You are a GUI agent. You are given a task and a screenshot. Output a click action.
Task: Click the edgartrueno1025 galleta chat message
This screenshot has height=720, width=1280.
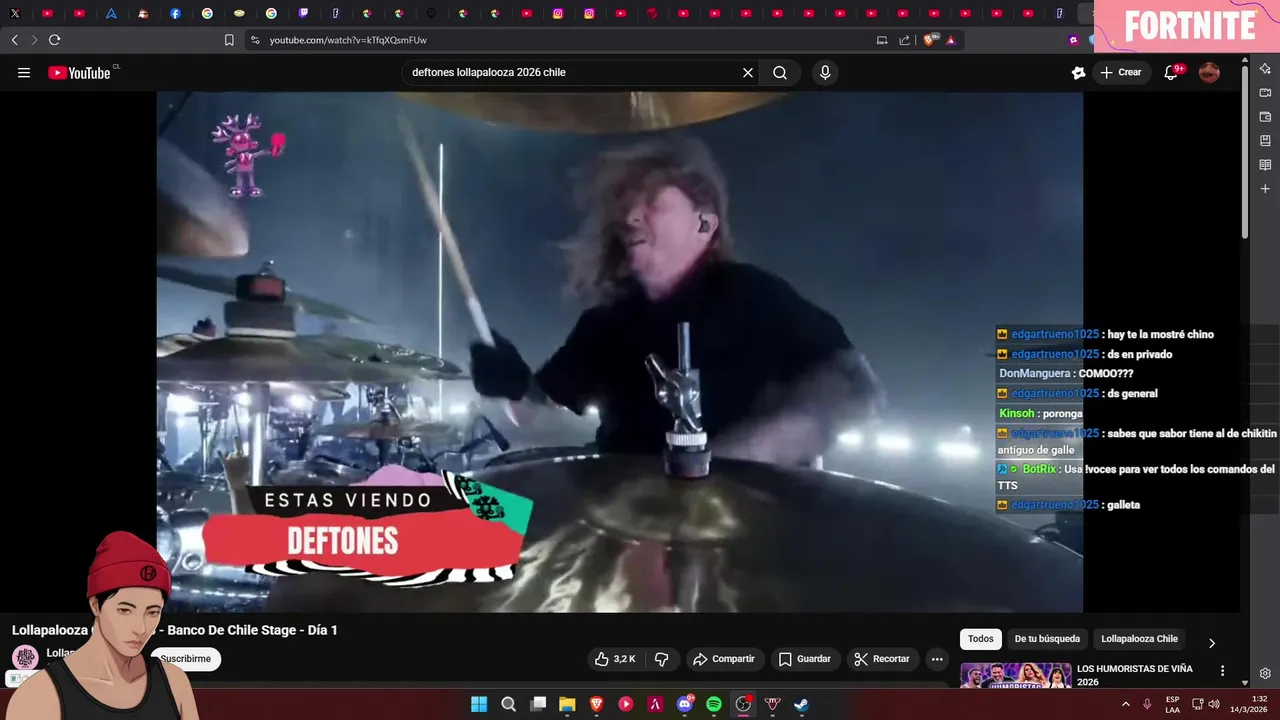1067,505
